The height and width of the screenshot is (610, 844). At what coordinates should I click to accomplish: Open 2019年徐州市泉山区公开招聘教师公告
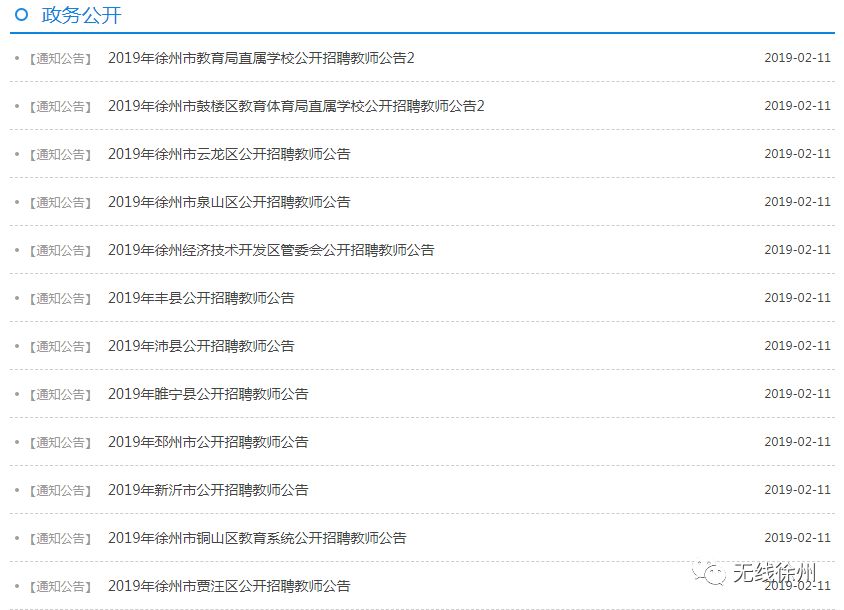coord(229,202)
